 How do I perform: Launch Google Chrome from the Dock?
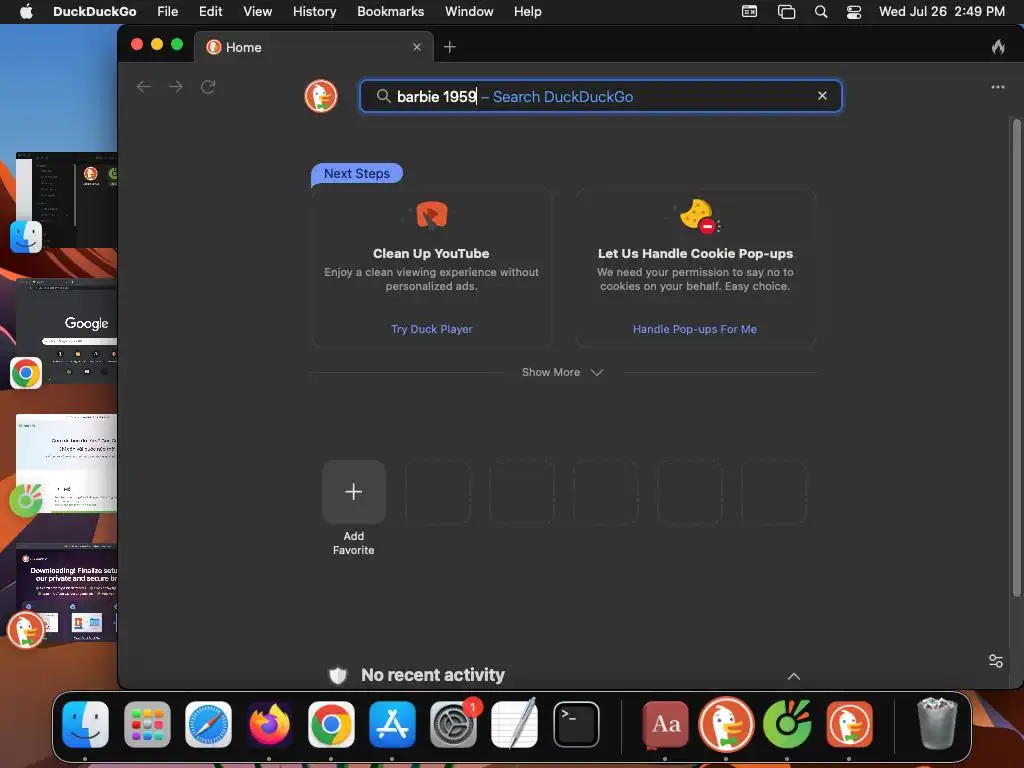(x=331, y=724)
